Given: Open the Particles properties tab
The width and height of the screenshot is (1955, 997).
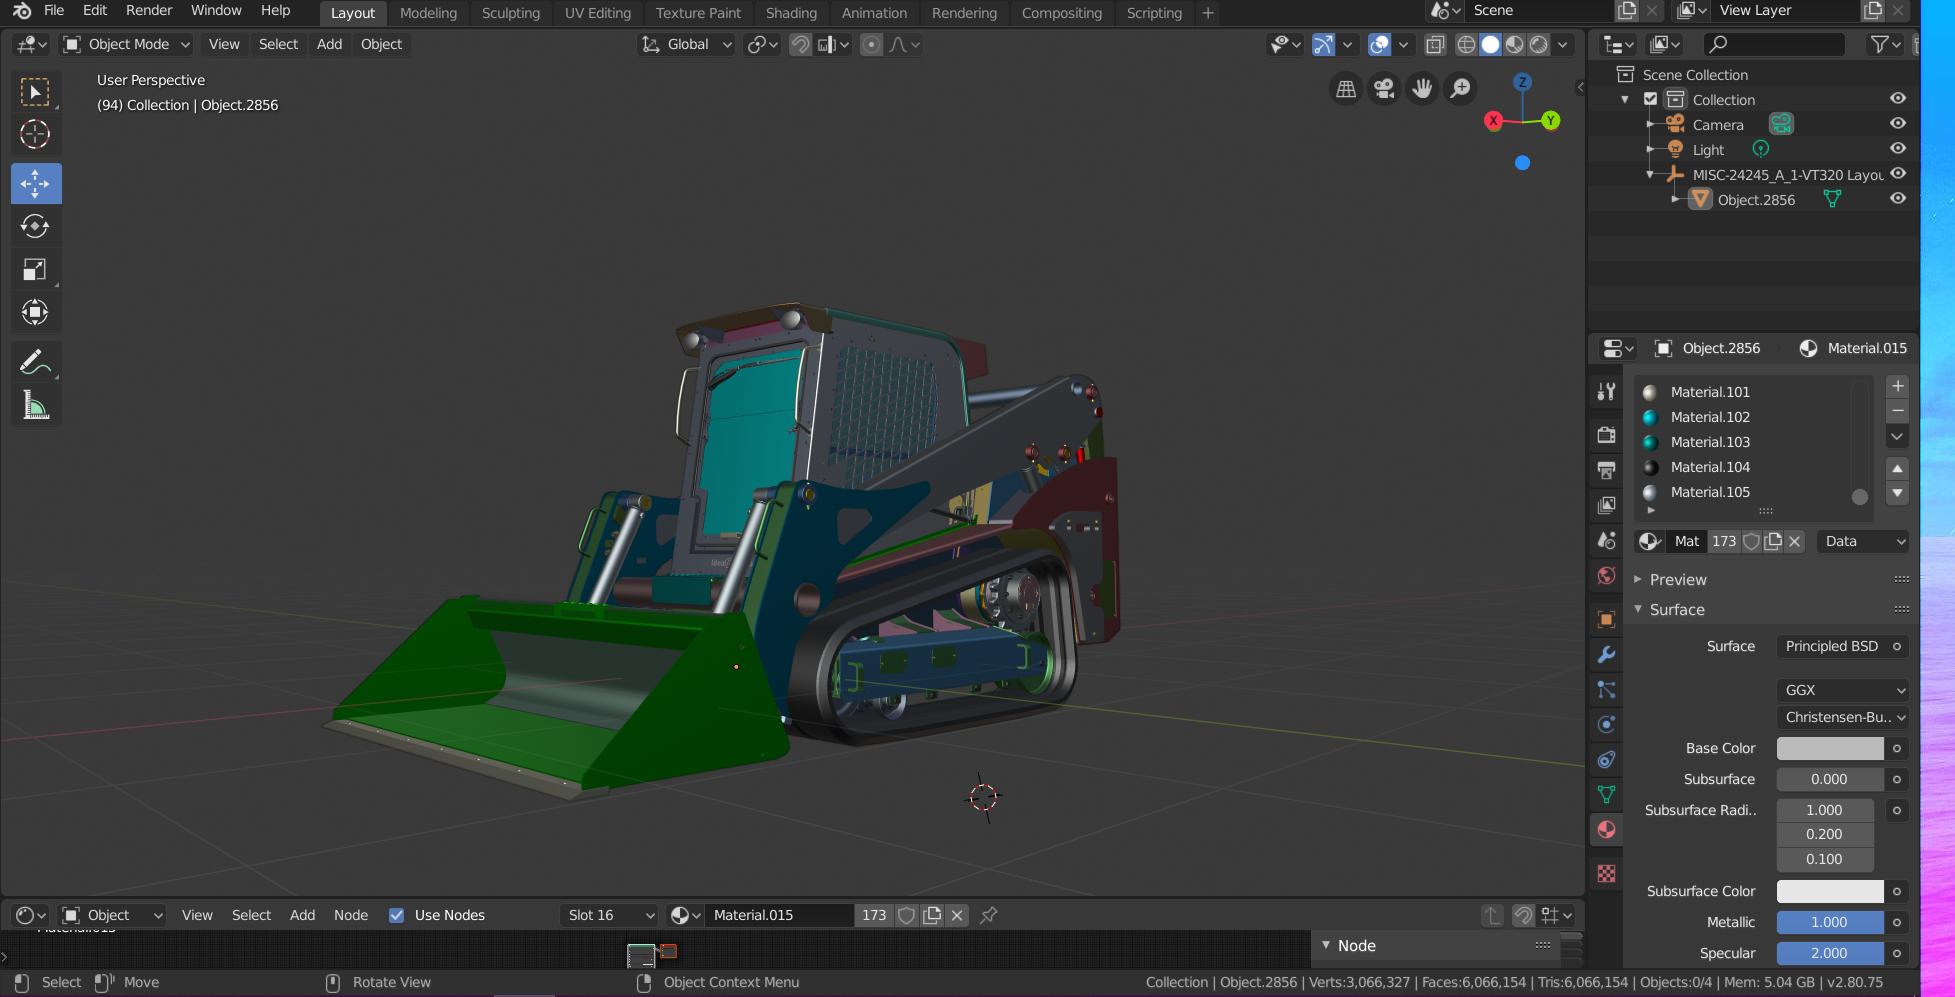Looking at the screenshot, I should click(1606, 689).
